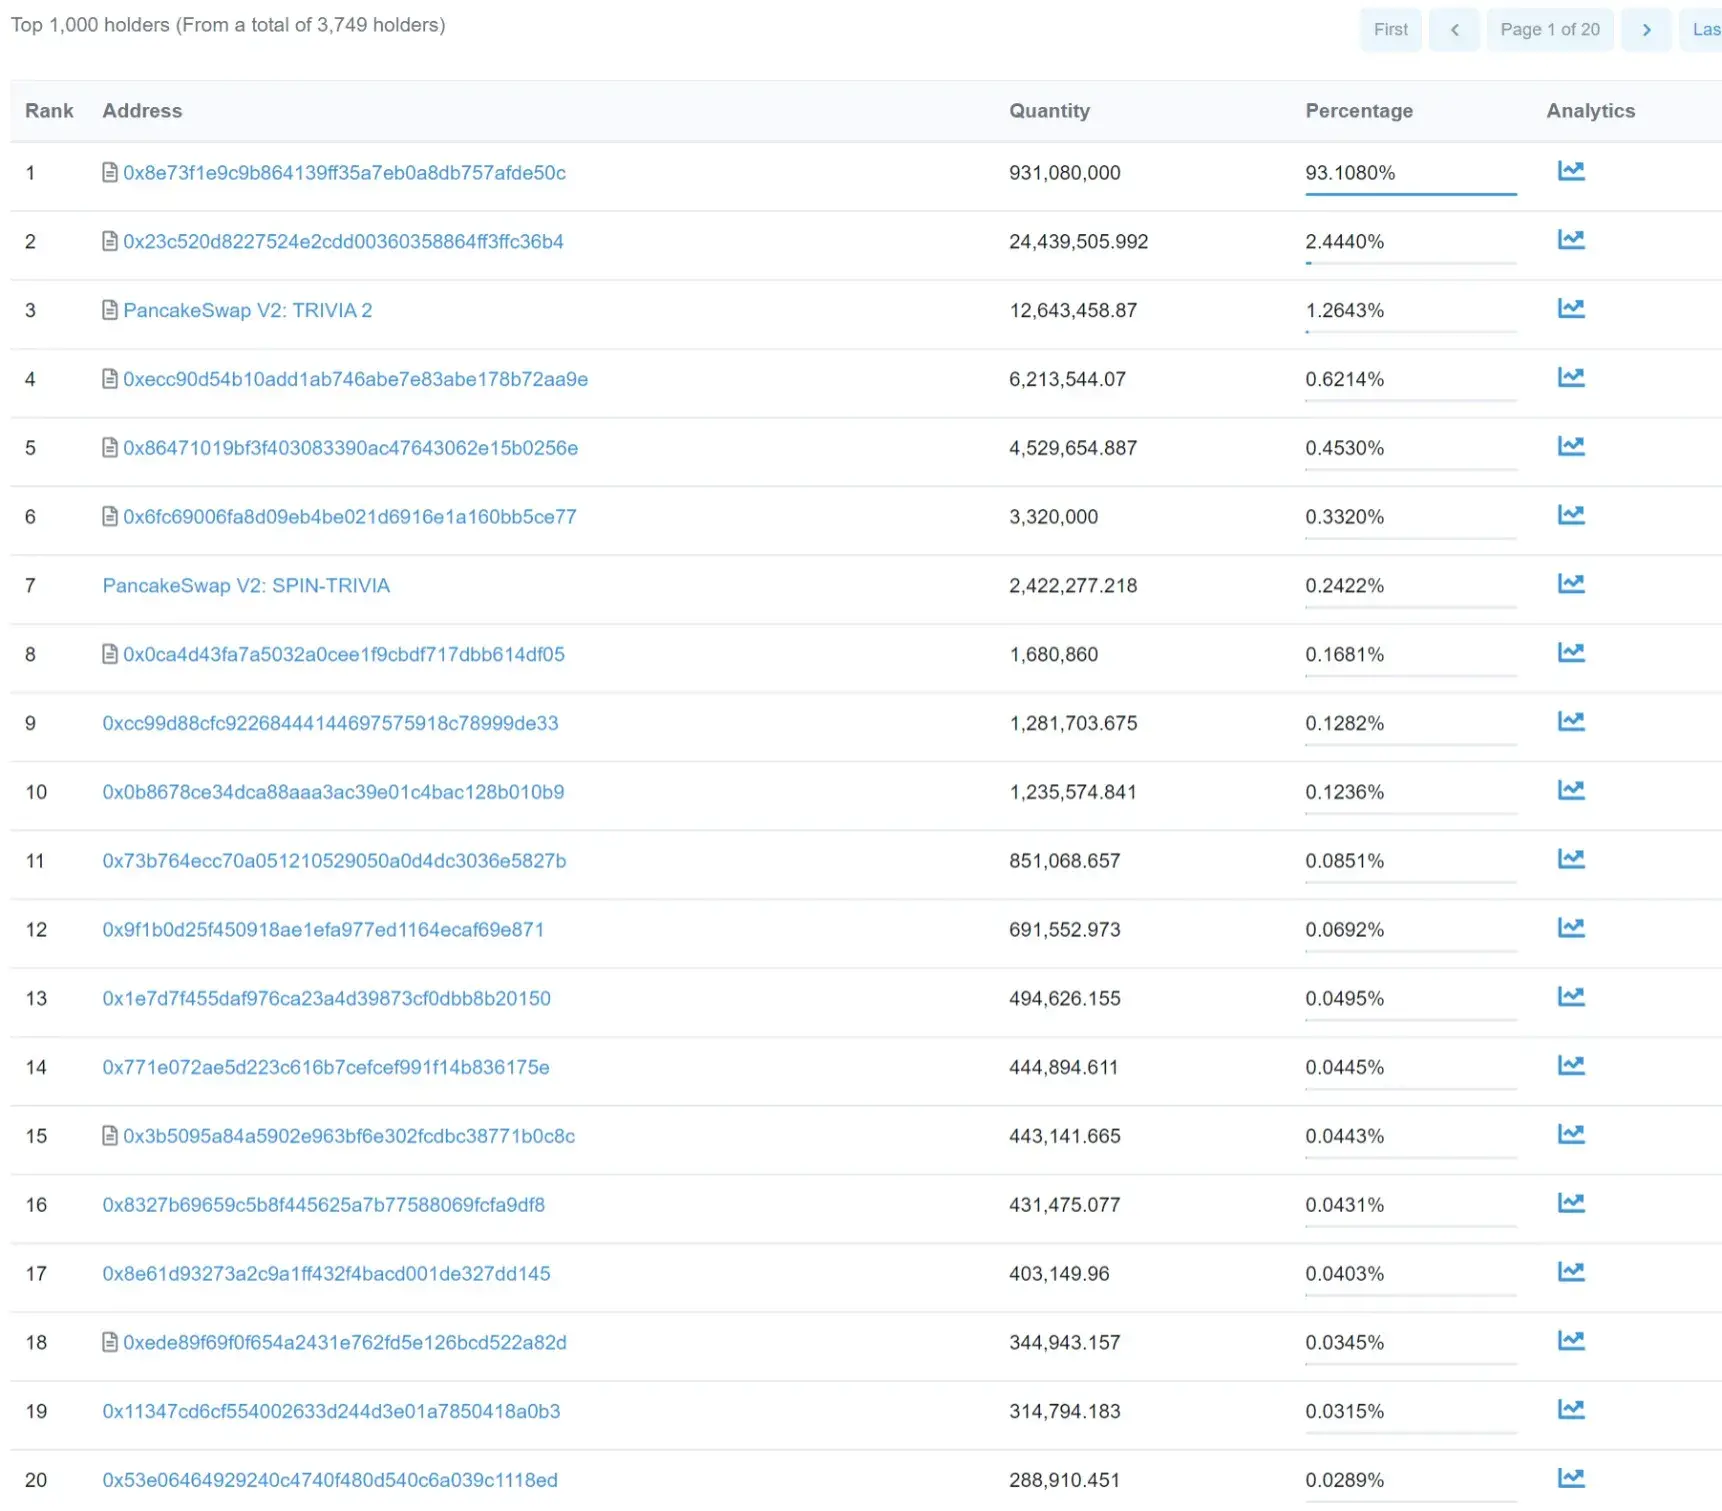This screenshot has width=1722, height=1511.
Task: Open address 0x0b8678ce34dca88aaa3ac39e01c4bac128b010b9
Action: click(333, 793)
